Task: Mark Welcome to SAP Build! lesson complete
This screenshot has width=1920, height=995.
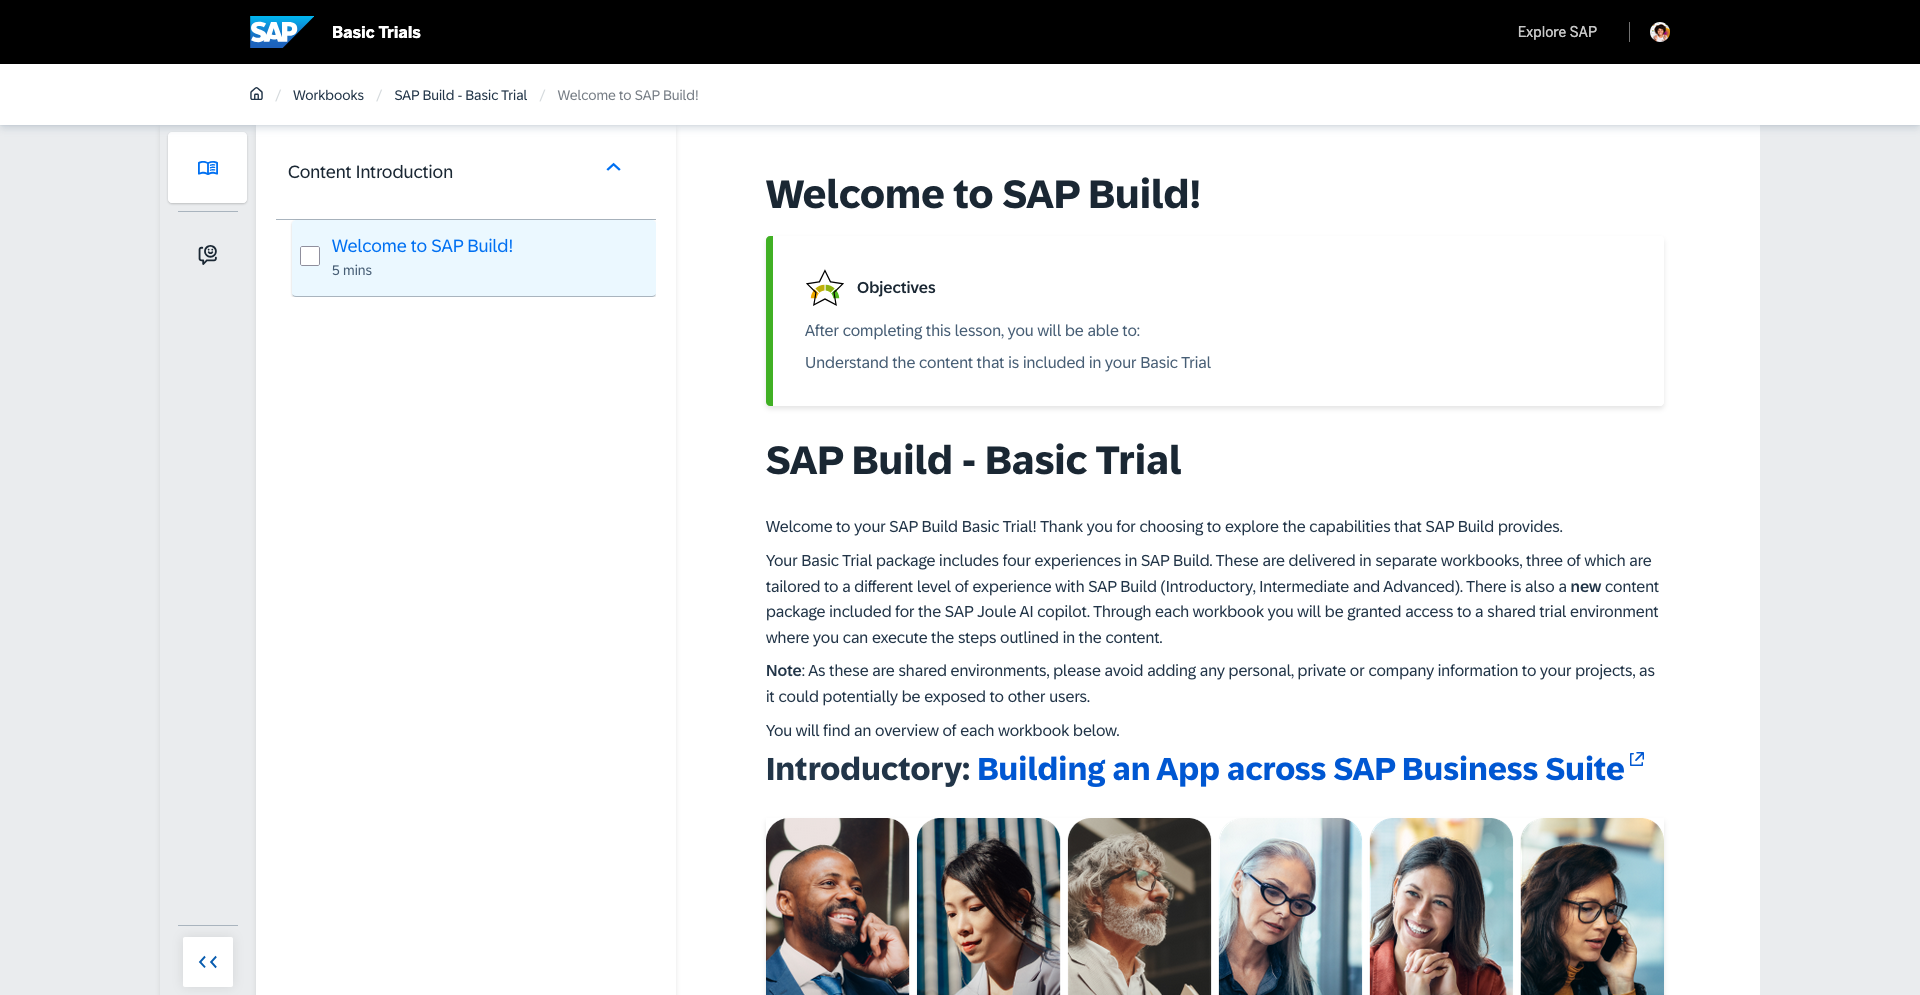Action: [310, 256]
